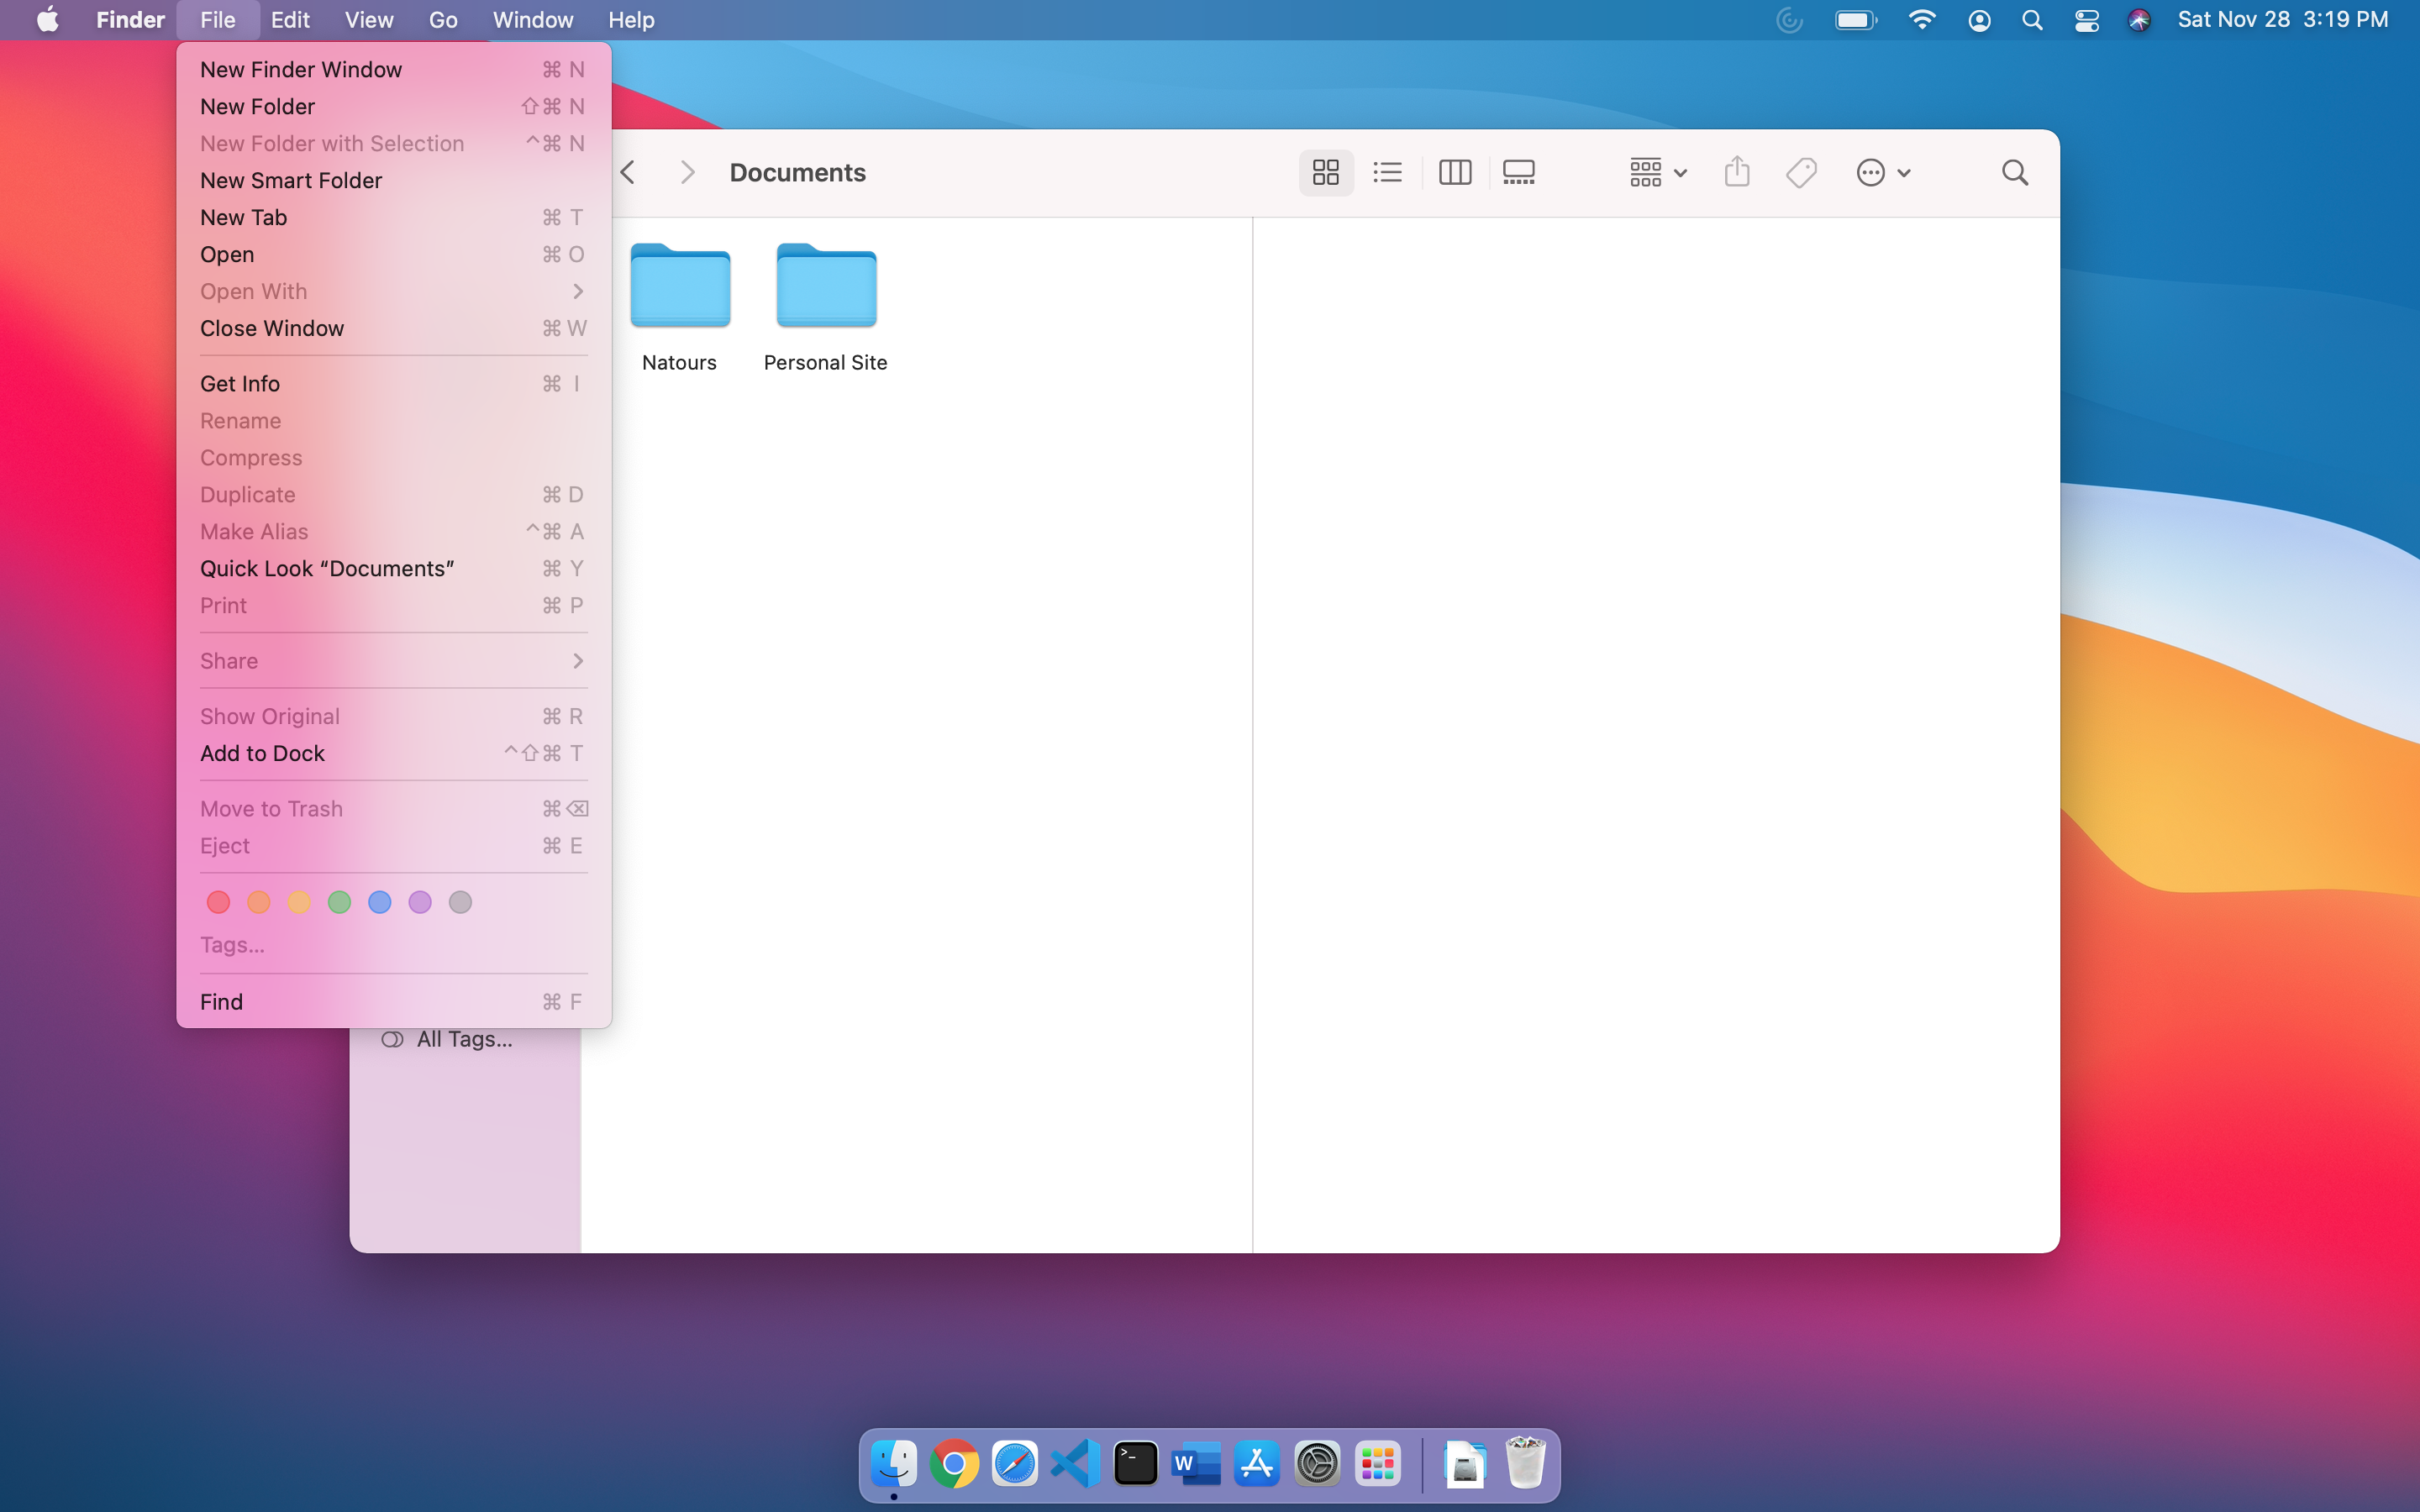Click the Finder app menu
The height and width of the screenshot is (1512, 2420).
tap(130, 20)
